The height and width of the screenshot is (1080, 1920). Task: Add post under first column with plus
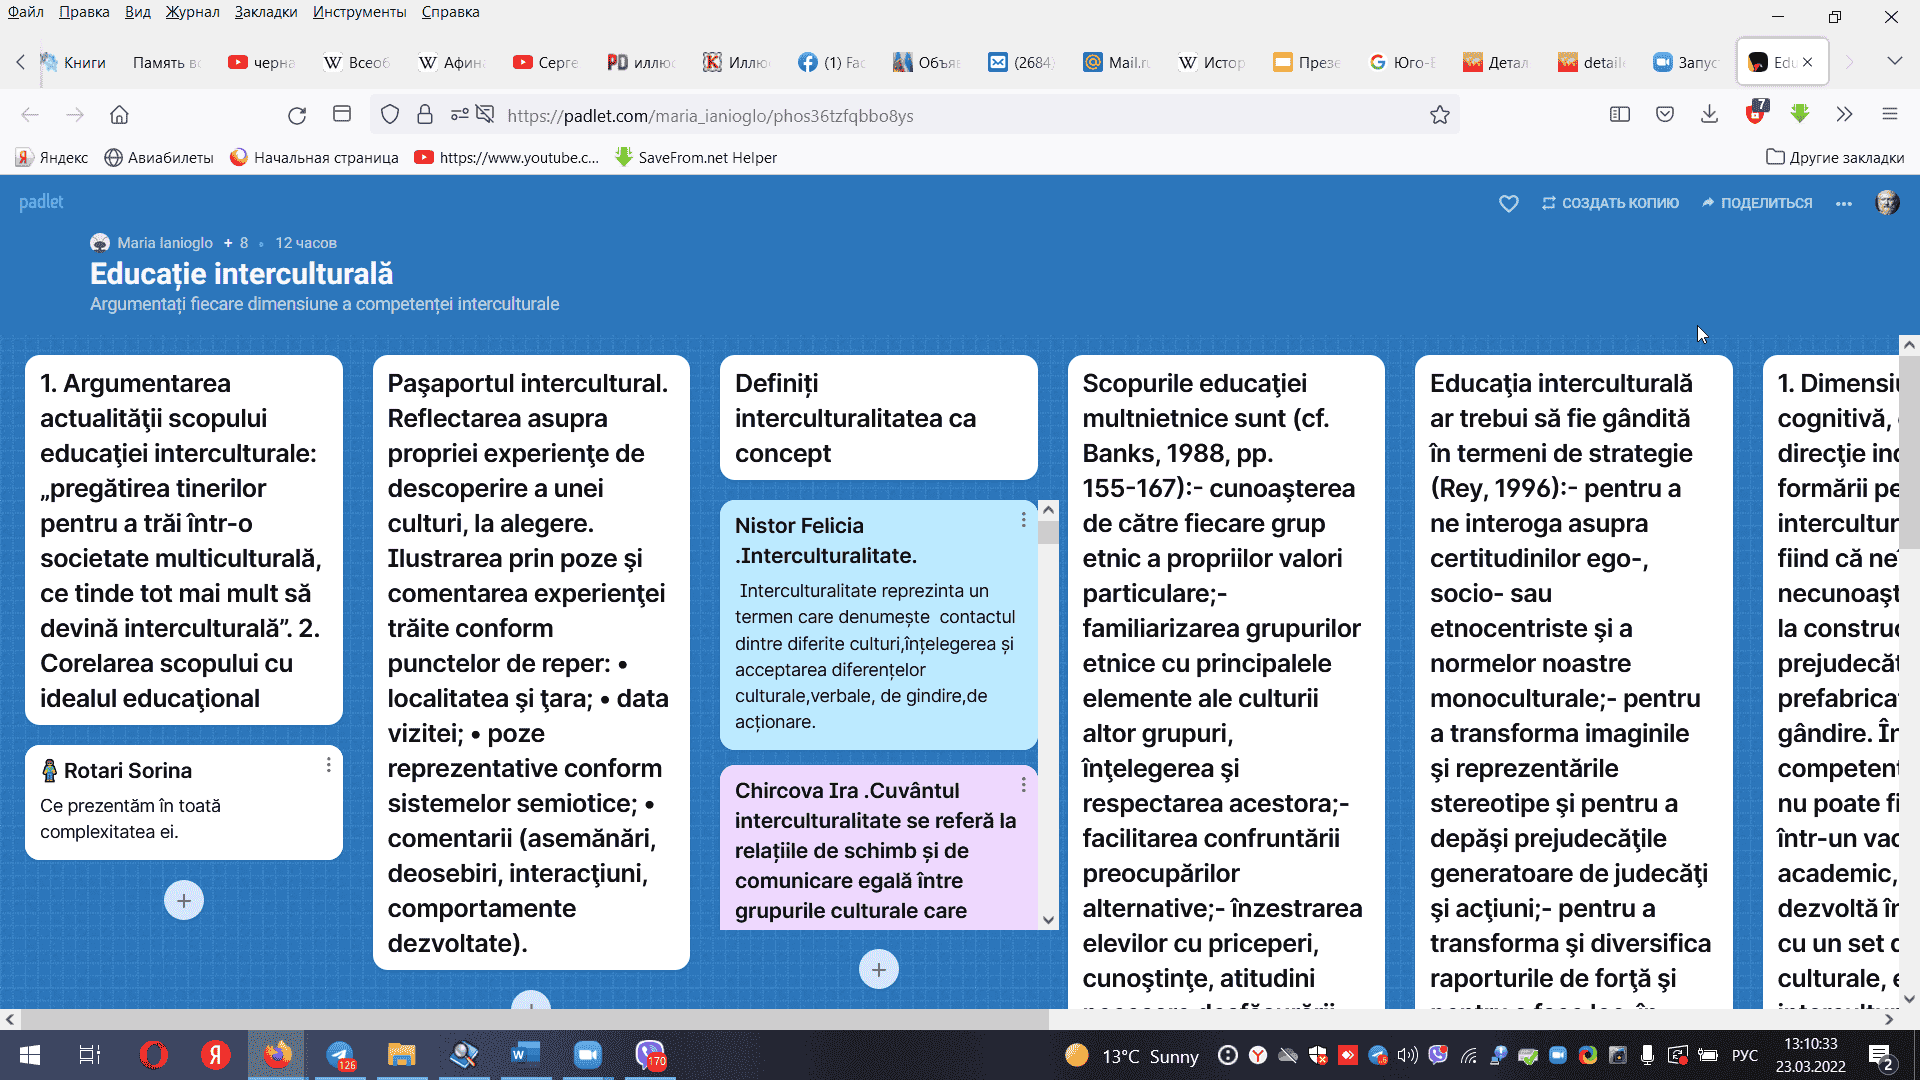[x=184, y=900]
